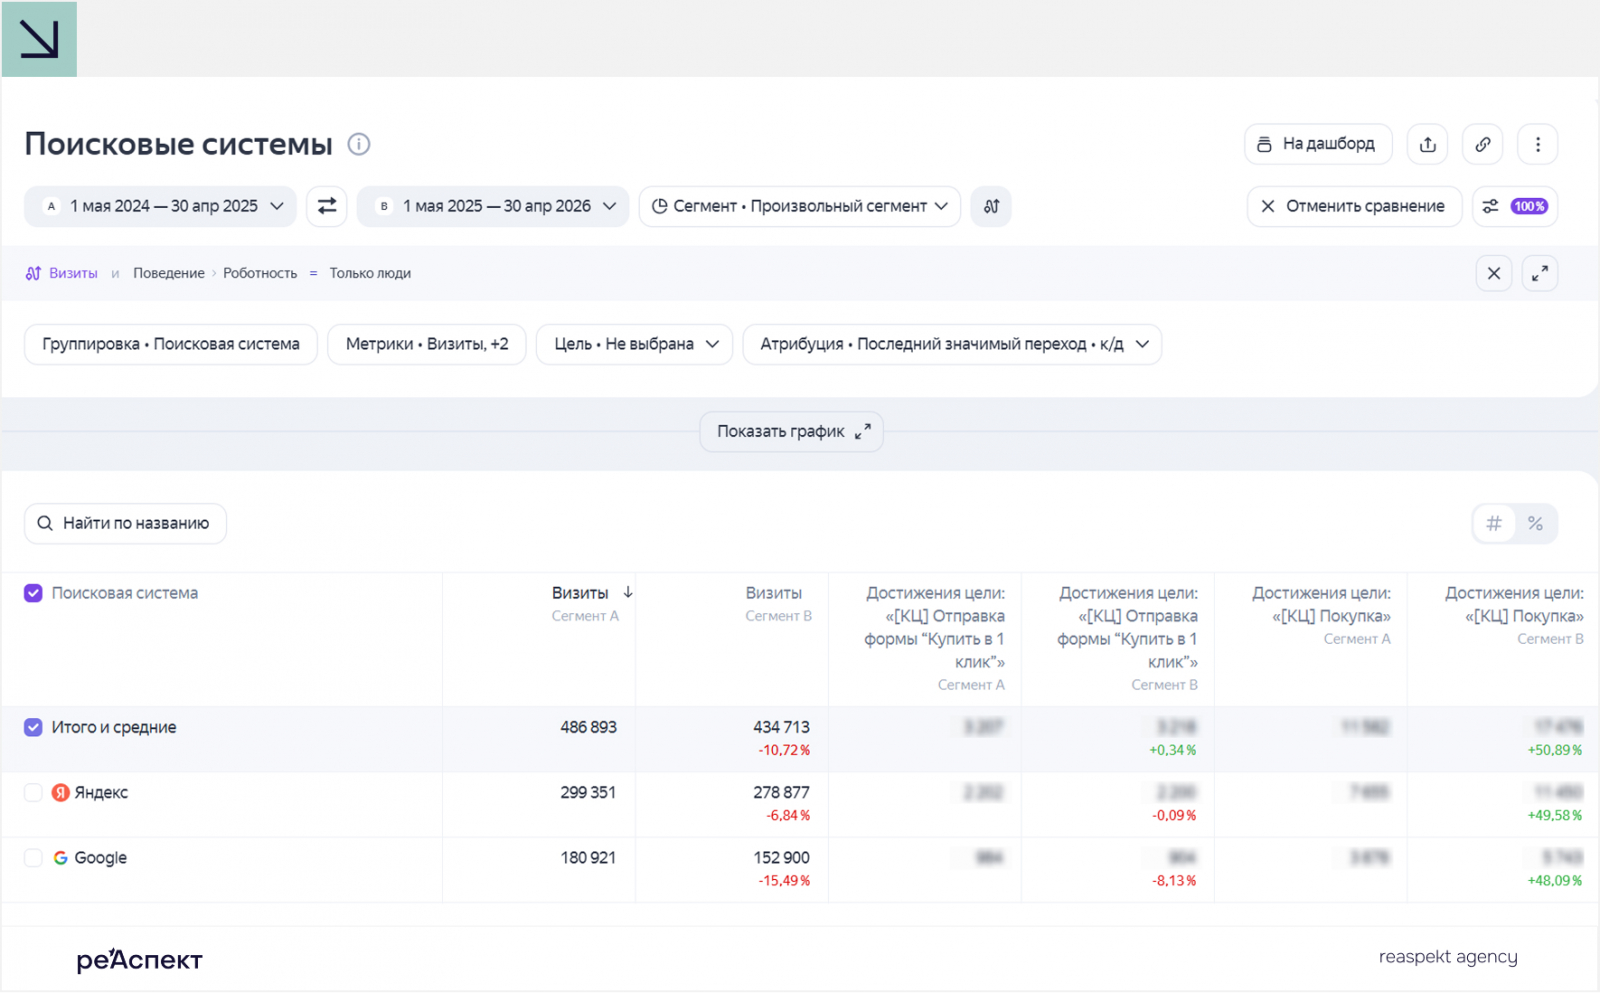Open period A date range dropdown
This screenshot has width=1600, height=993.
point(160,206)
